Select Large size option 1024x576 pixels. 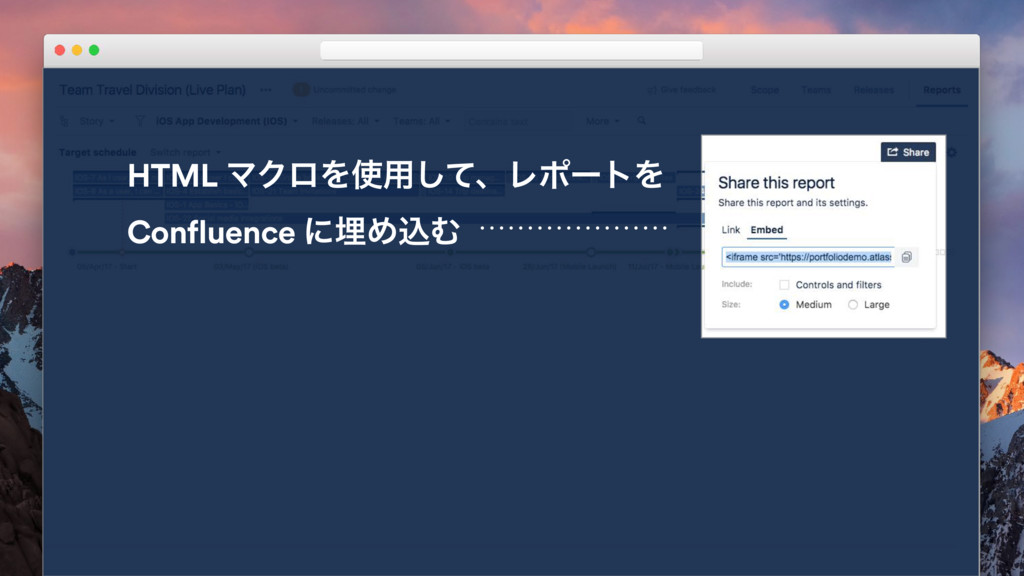[853, 305]
